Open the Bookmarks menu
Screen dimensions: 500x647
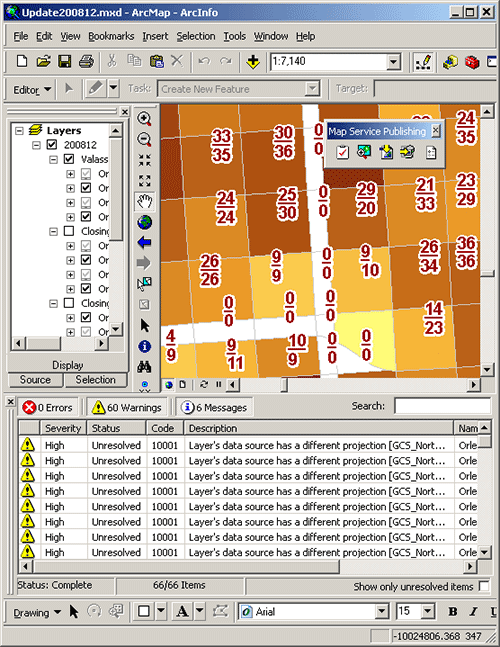click(111, 36)
